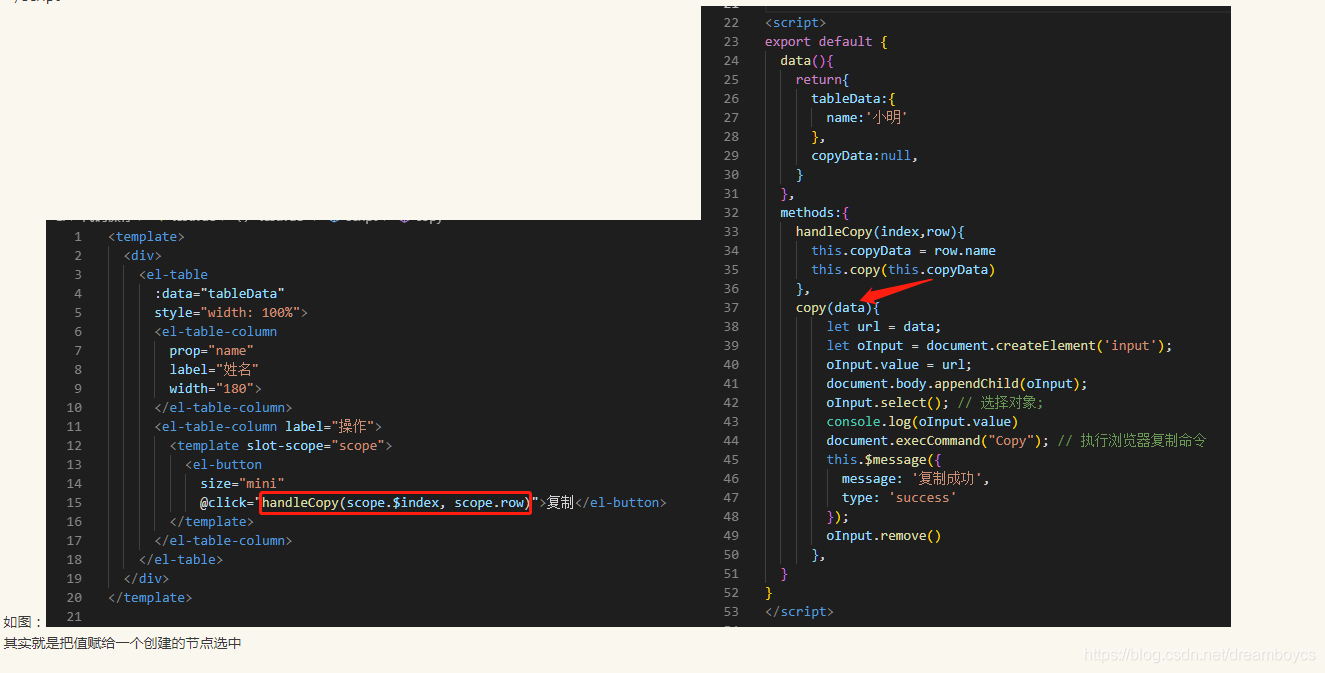1325x673 pixels.
Task: Click the 'oInput.remove()' line
Action: tap(884, 536)
